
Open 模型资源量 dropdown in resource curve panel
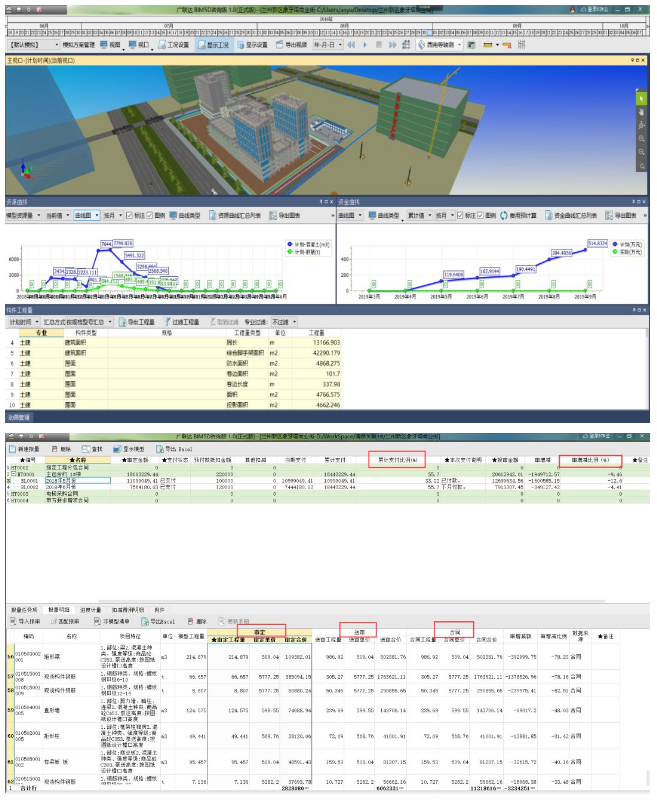pyautogui.click(x=24, y=216)
